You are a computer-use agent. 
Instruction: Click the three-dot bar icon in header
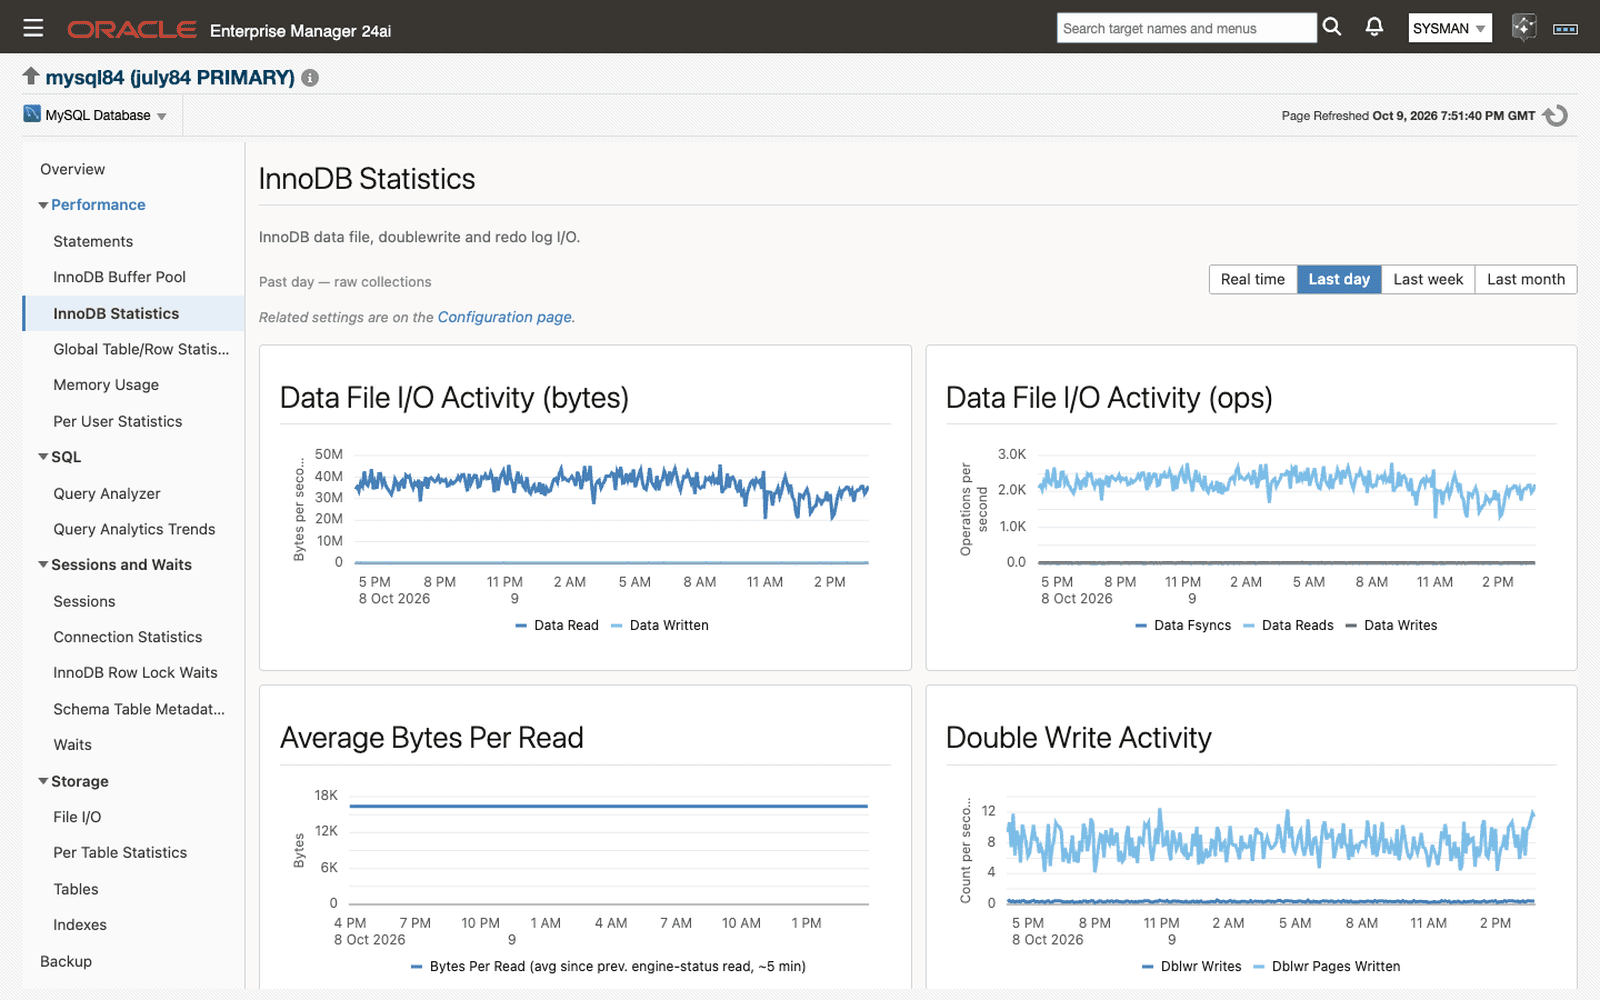click(1565, 29)
